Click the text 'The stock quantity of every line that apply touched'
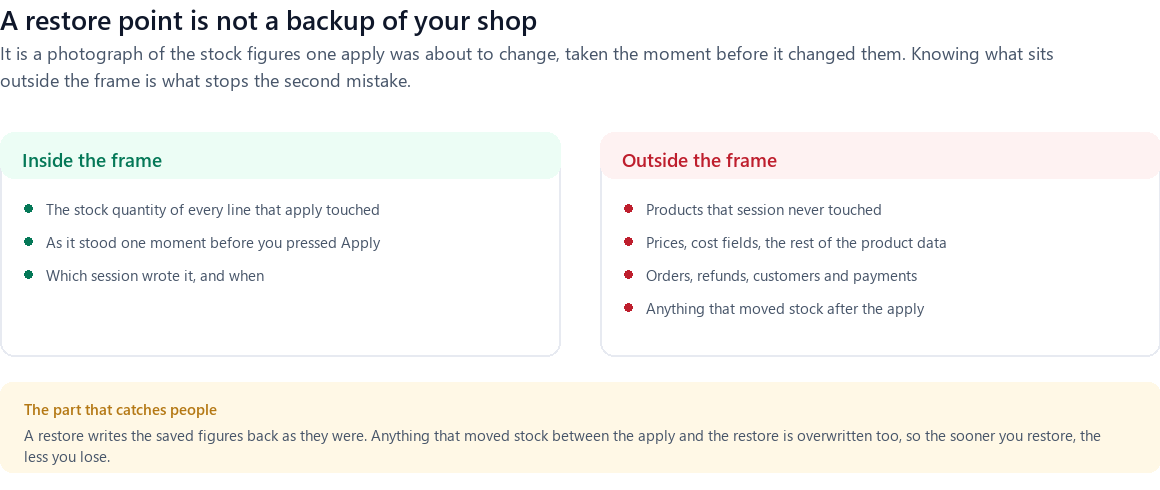1160x490 pixels. pyautogui.click(x=212, y=210)
